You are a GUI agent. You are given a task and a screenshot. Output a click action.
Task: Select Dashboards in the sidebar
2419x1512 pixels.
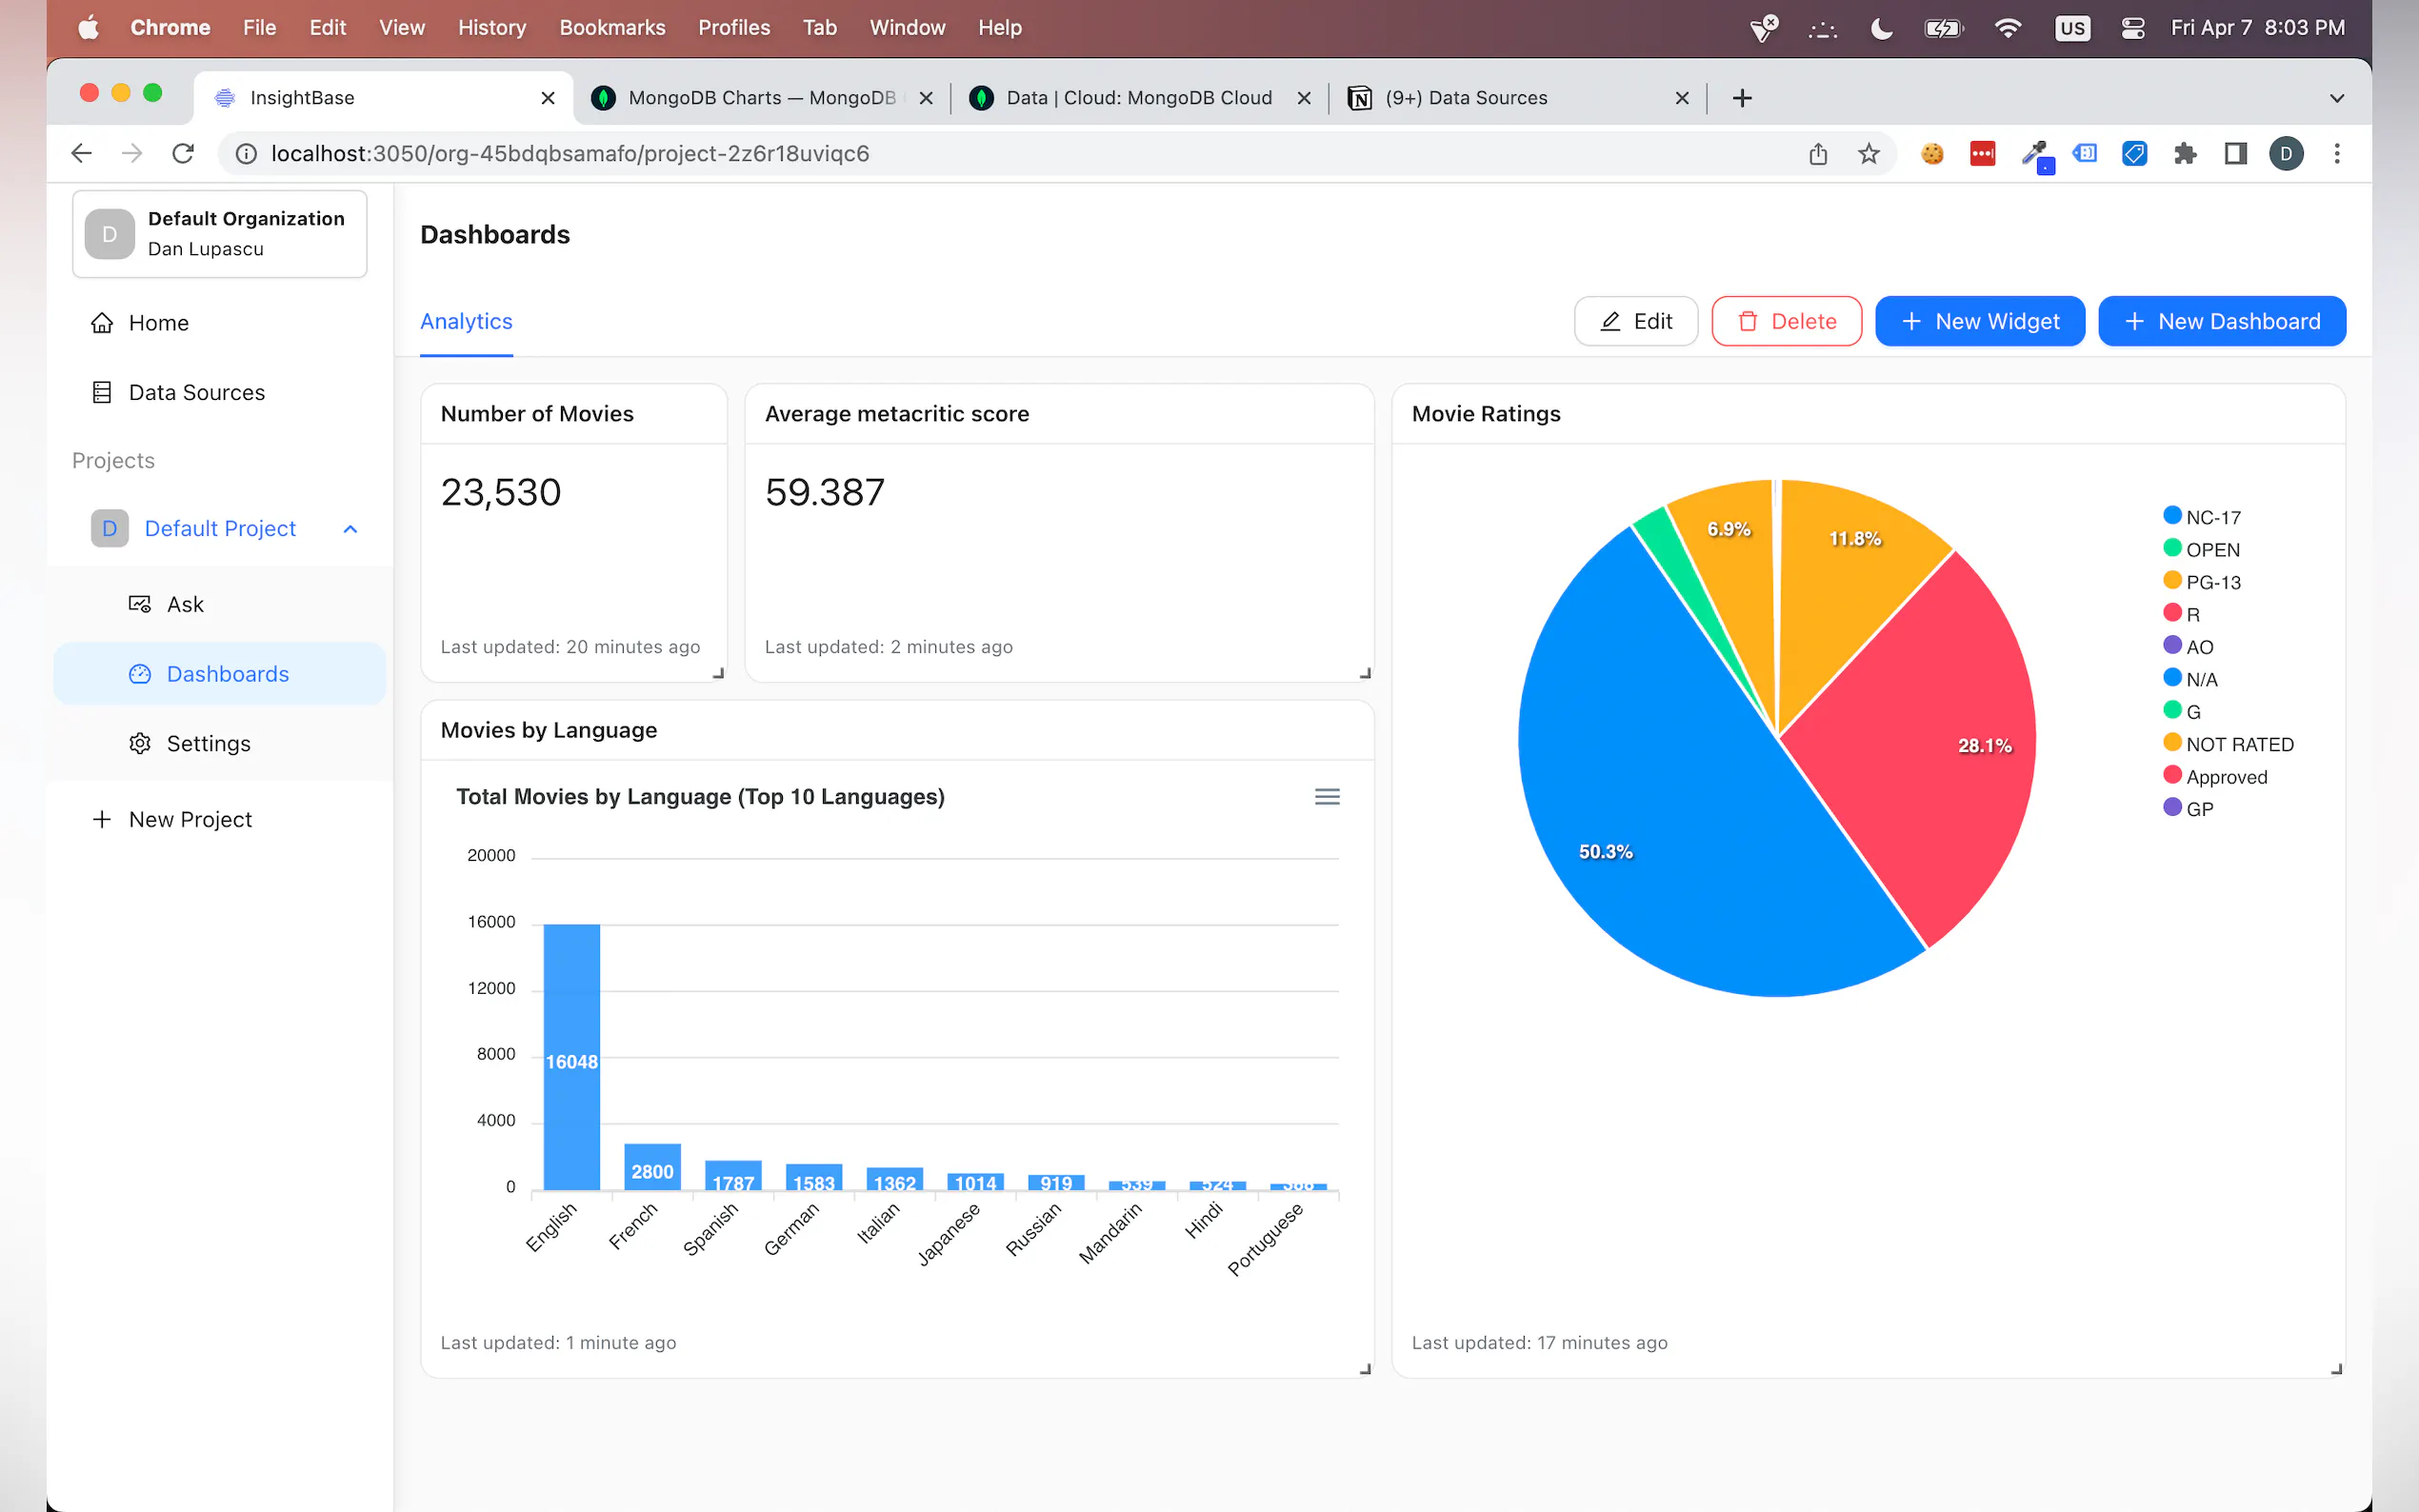pos(227,673)
